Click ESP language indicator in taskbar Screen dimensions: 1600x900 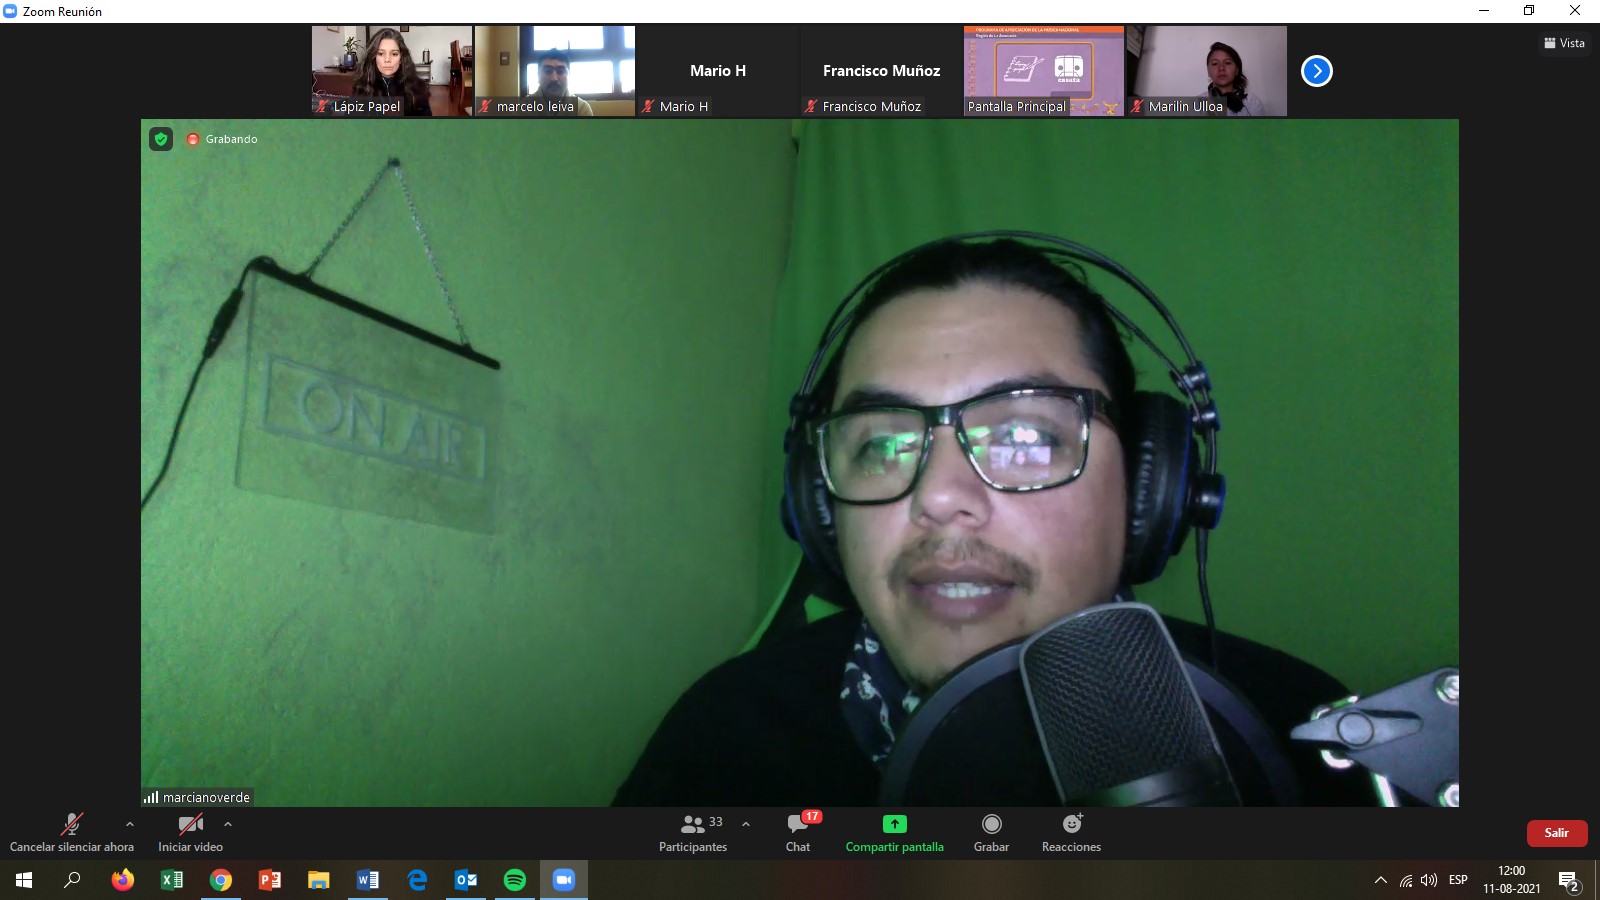point(1458,880)
